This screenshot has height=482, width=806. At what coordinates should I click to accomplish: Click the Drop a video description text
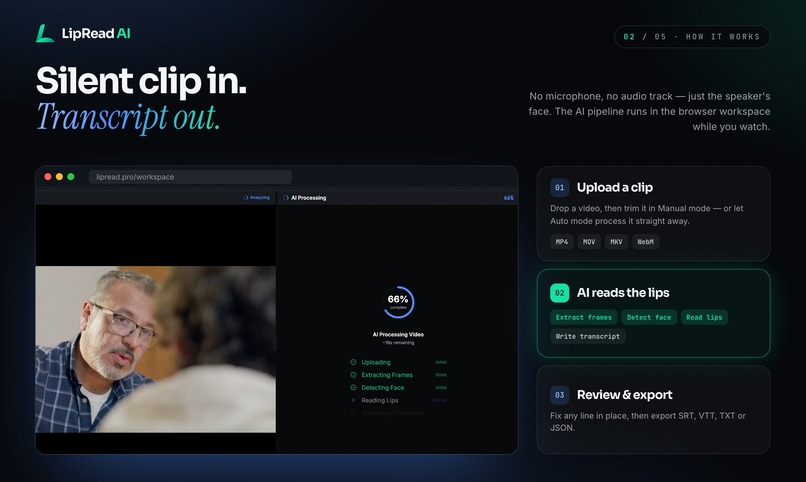point(647,215)
